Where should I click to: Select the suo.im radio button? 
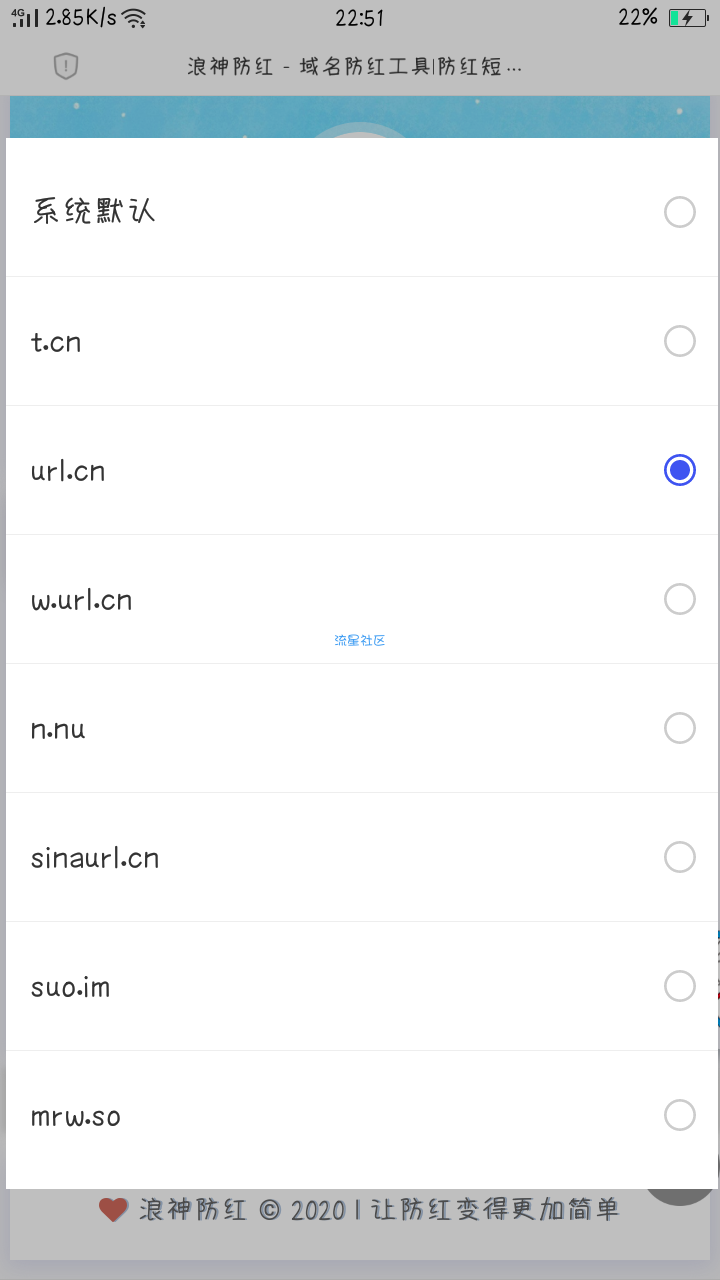680,986
